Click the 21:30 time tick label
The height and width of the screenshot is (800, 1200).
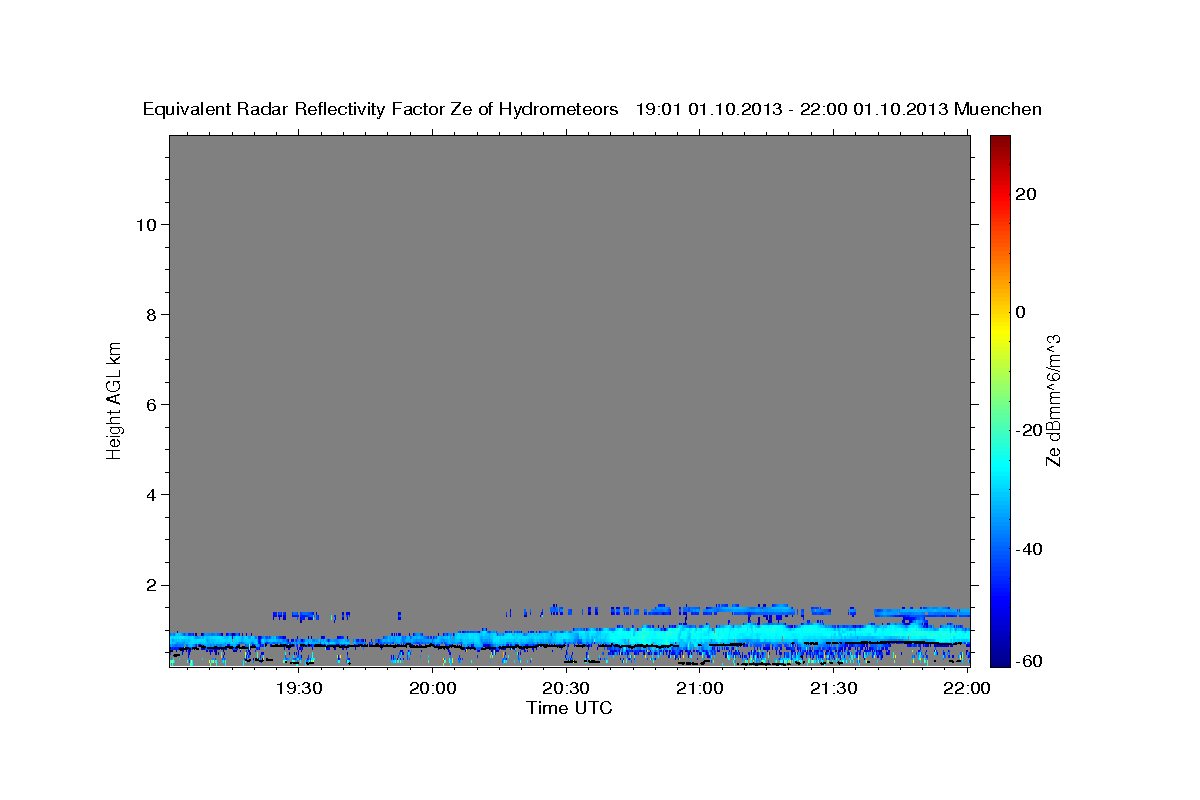(832, 688)
